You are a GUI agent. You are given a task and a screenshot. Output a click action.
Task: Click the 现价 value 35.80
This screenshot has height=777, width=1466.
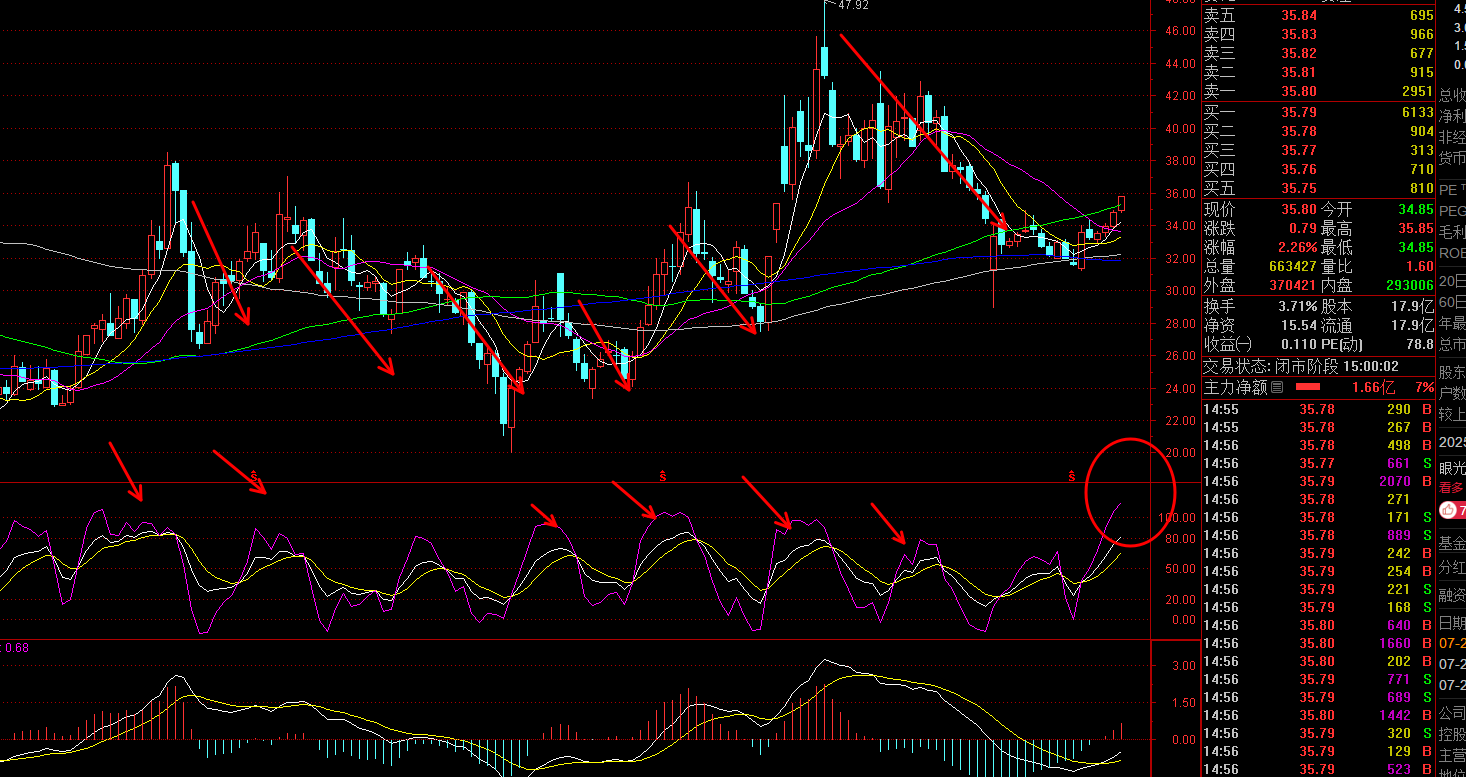click(x=1298, y=210)
